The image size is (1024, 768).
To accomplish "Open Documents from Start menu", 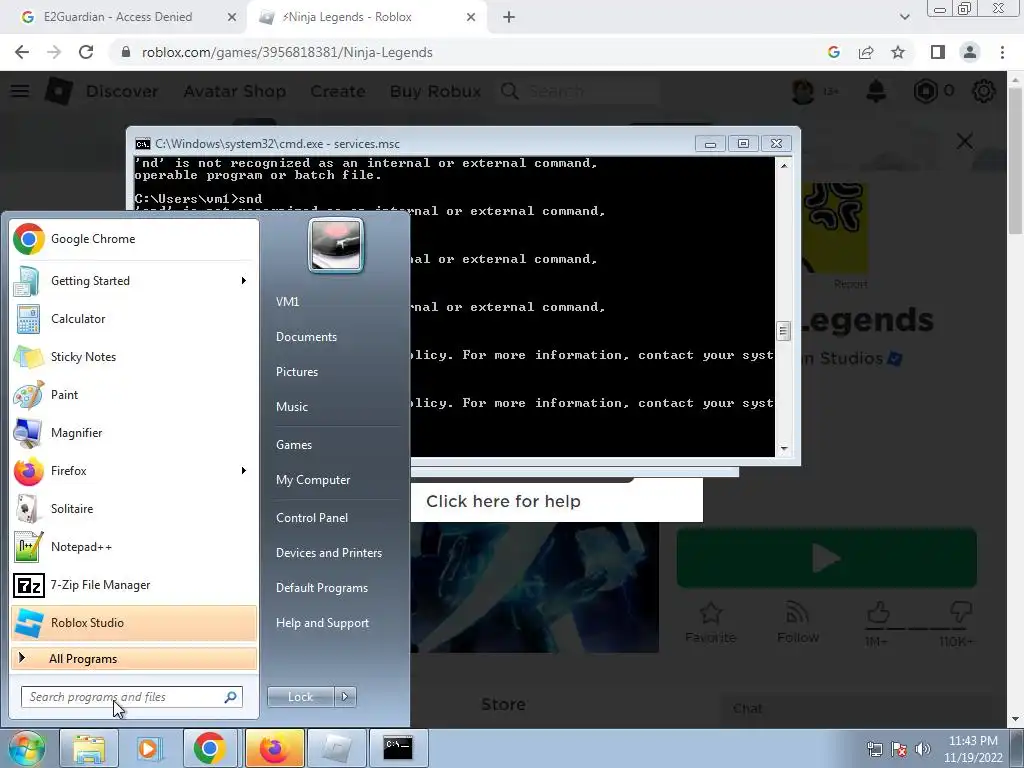I will tap(306, 337).
